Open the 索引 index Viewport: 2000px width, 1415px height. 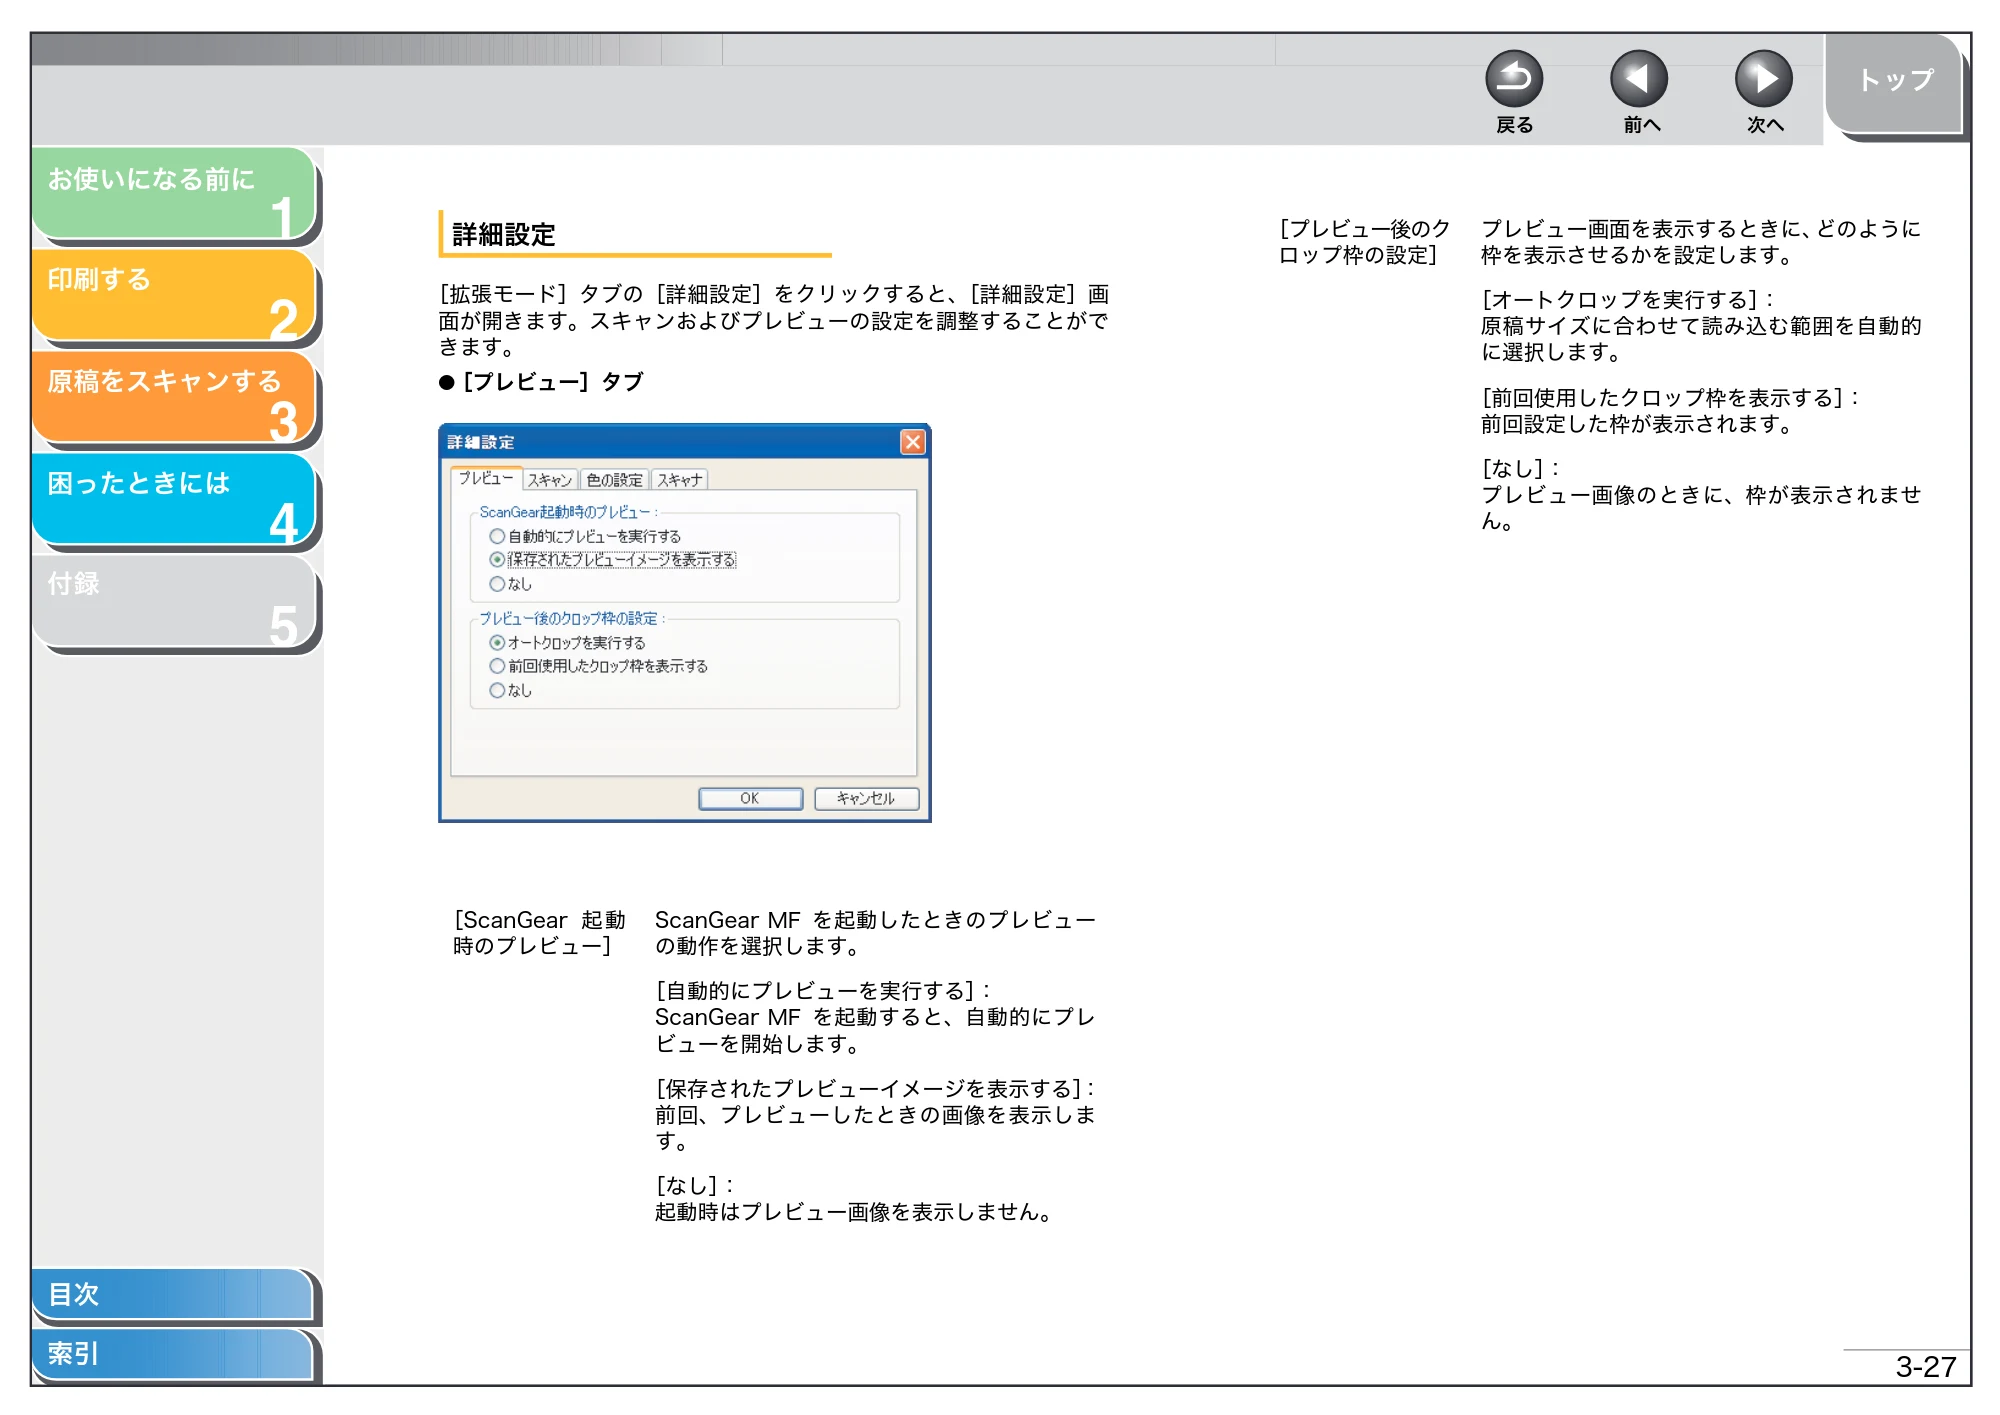coord(172,1354)
